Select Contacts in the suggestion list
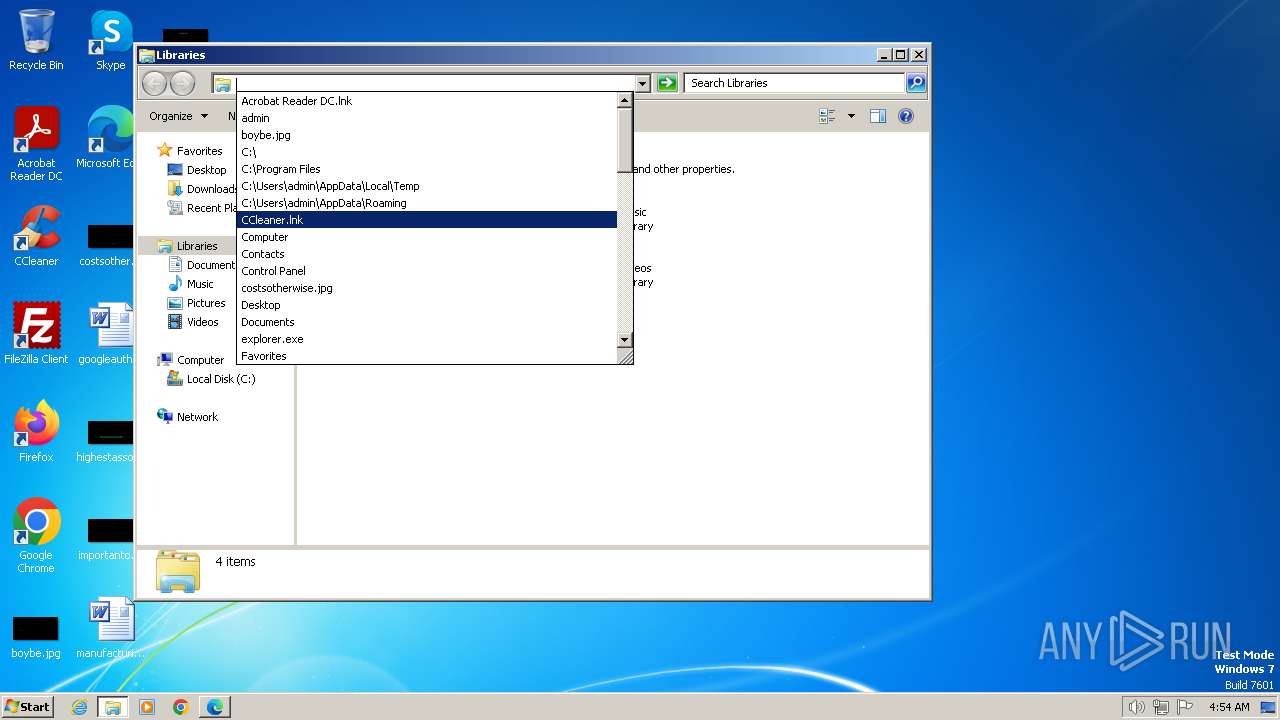 tap(426, 254)
